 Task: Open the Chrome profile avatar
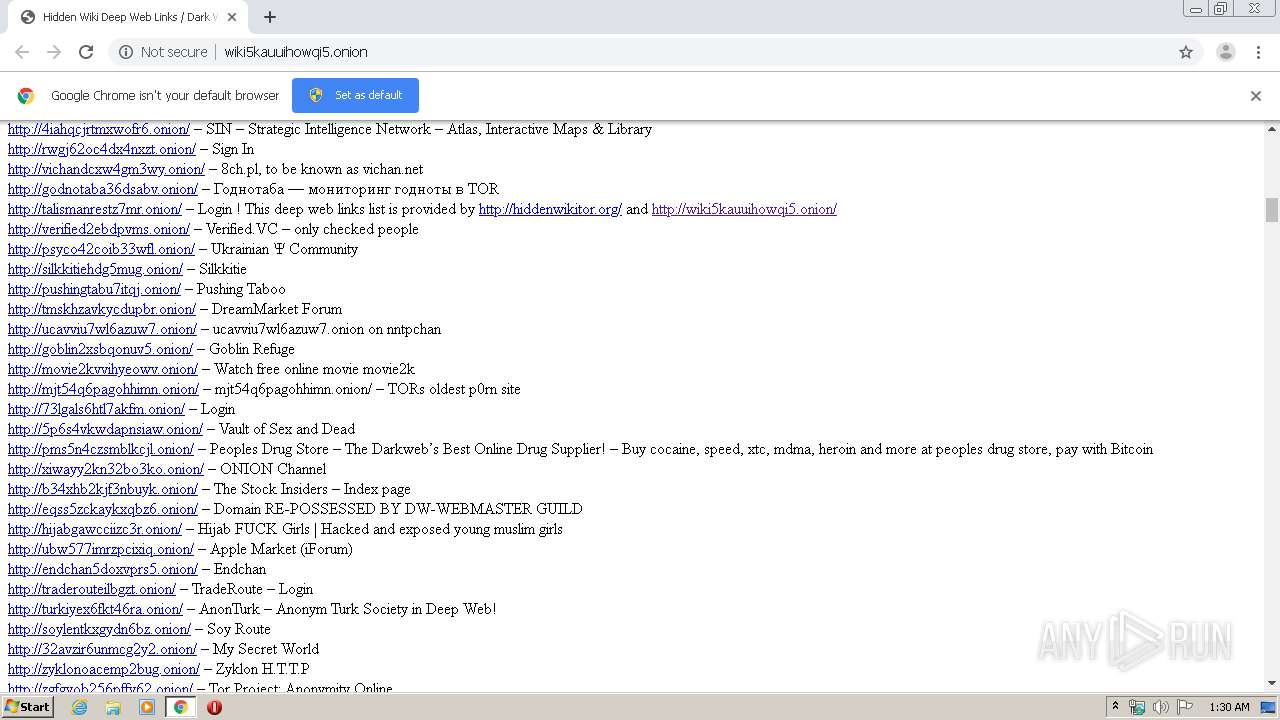click(1225, 52)
